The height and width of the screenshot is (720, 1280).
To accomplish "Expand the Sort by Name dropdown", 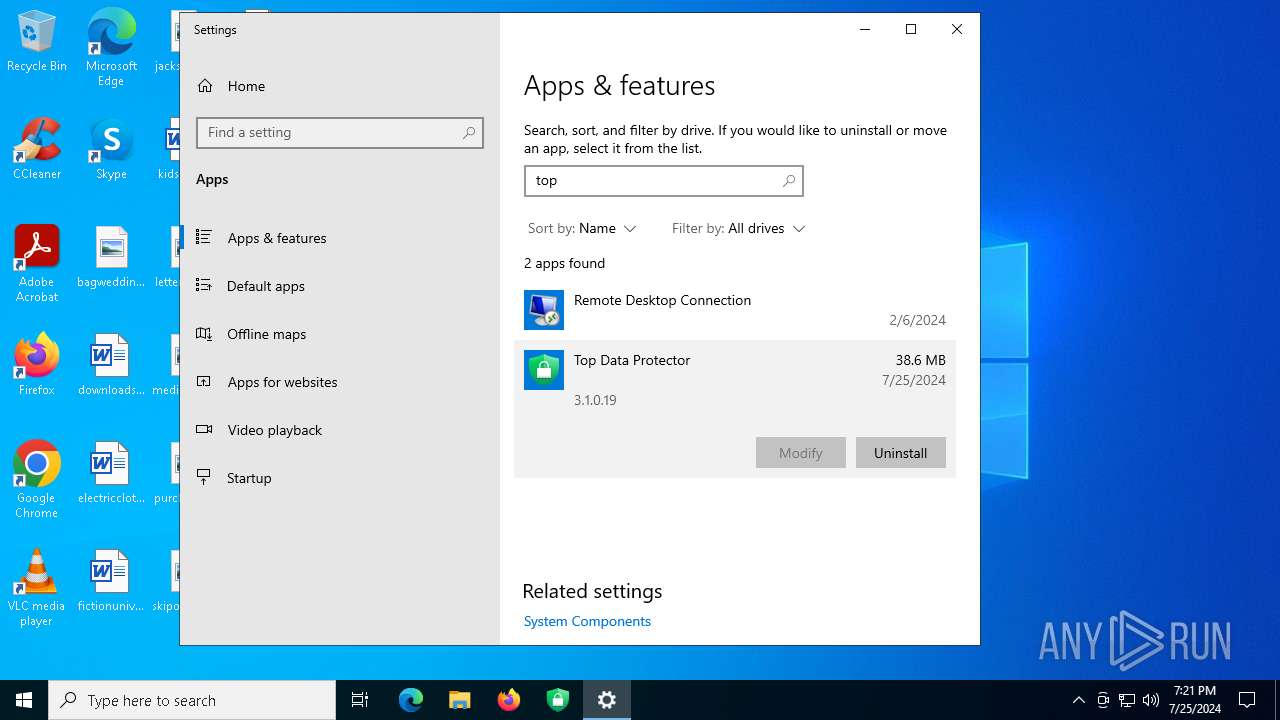I will click(x=582, y=228).
